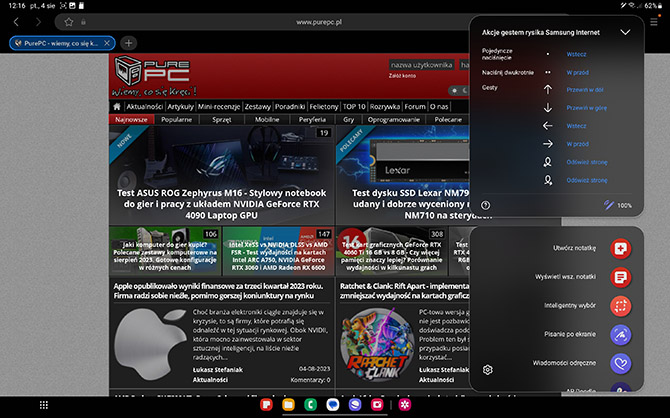The height and width of the screenshot is (418, 670).
Task: Tap the S Pen battery 100% indicator
Action: [x=618, y=205]
